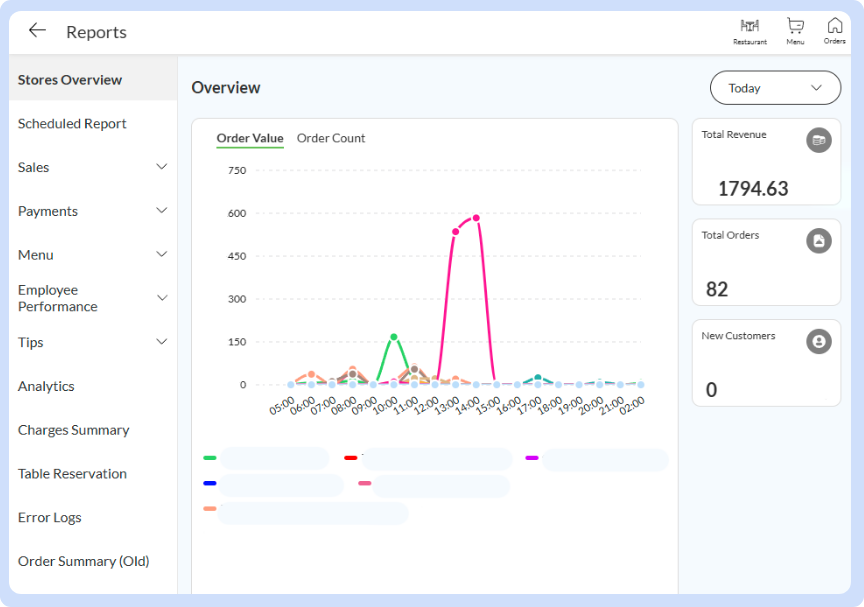Open Scheduled Report in sidebar
Viewport: 864px width, 607px height.
pyautogui.click(x=72, y=124)
